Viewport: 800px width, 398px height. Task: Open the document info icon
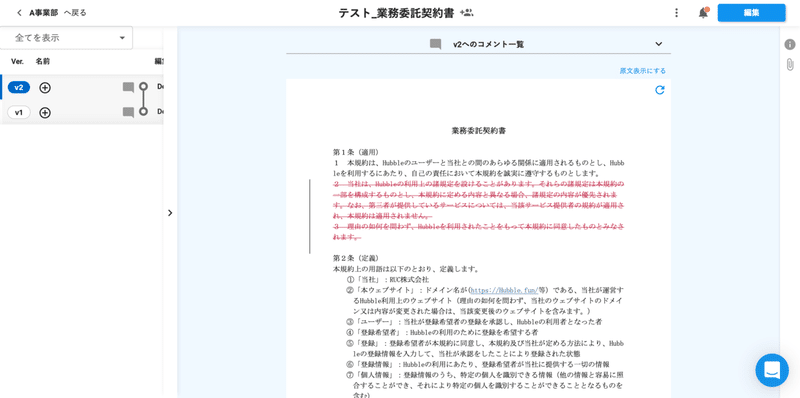(790, 44)
